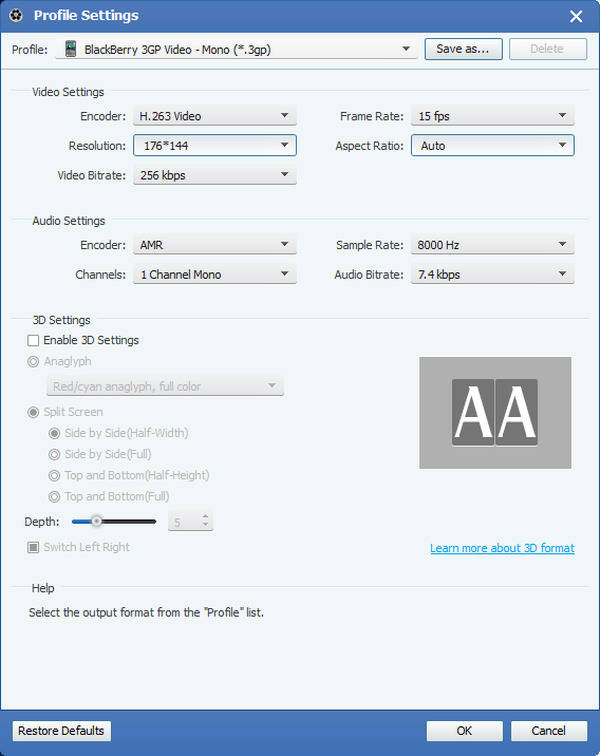Click the 3D Settings section heading
Screen dimensions: 600x756
(61, 320)
